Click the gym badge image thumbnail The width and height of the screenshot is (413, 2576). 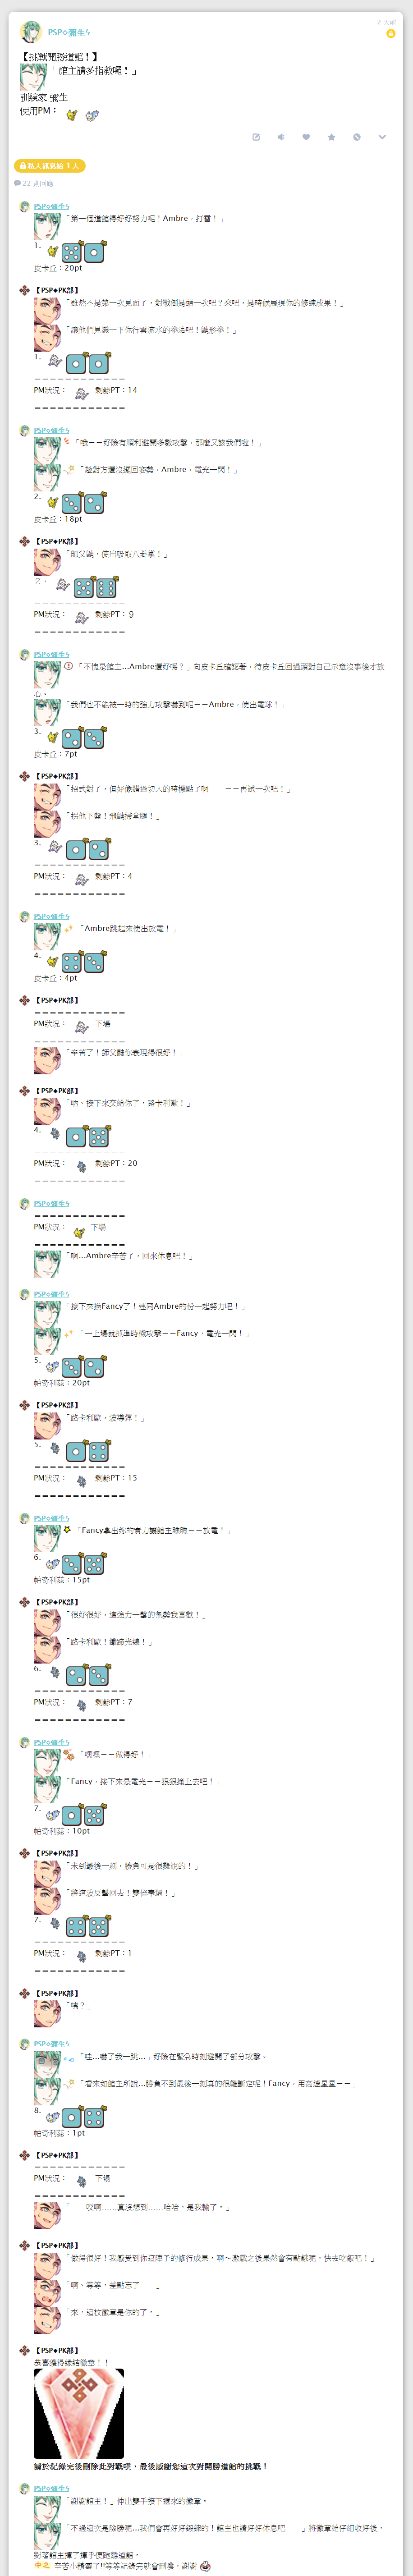point(79,2412)
